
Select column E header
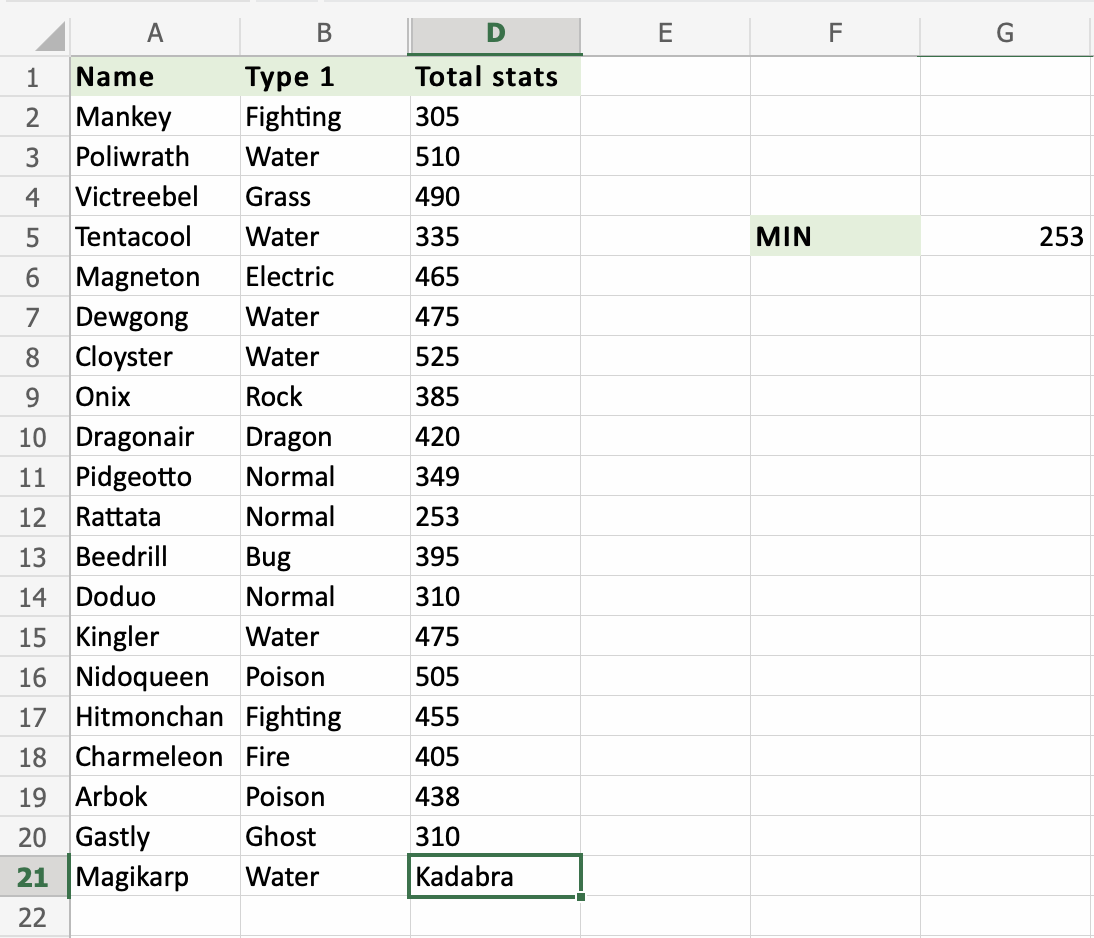(x=665, y=34)
